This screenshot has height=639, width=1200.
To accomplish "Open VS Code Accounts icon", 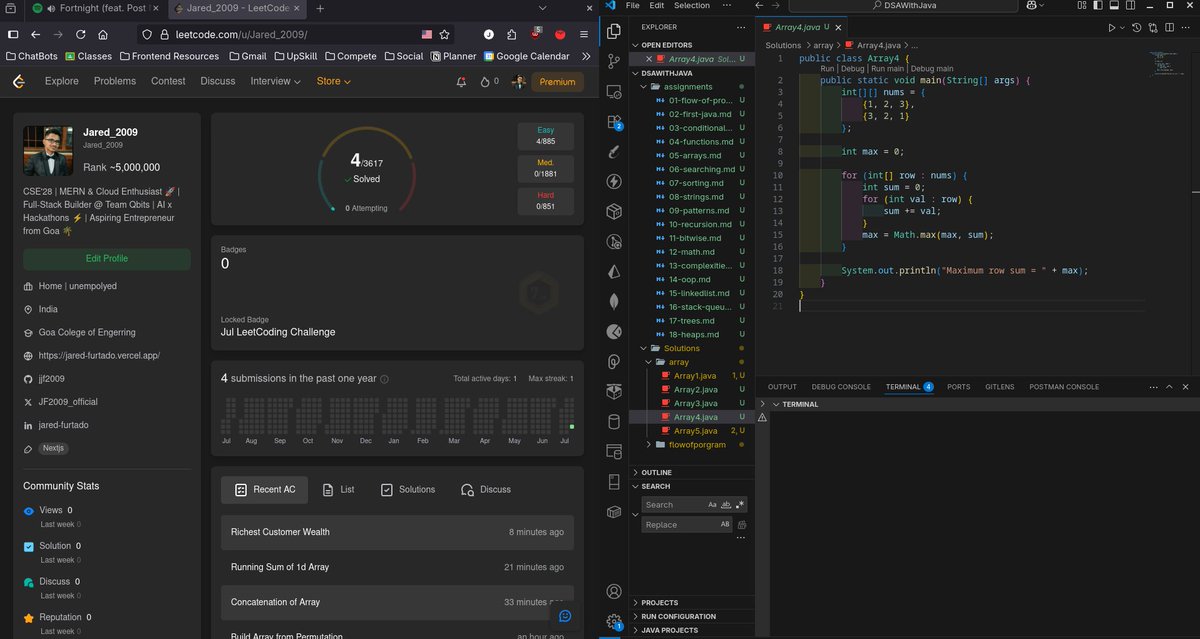I will pyautogui.click(x=614, y=592).
